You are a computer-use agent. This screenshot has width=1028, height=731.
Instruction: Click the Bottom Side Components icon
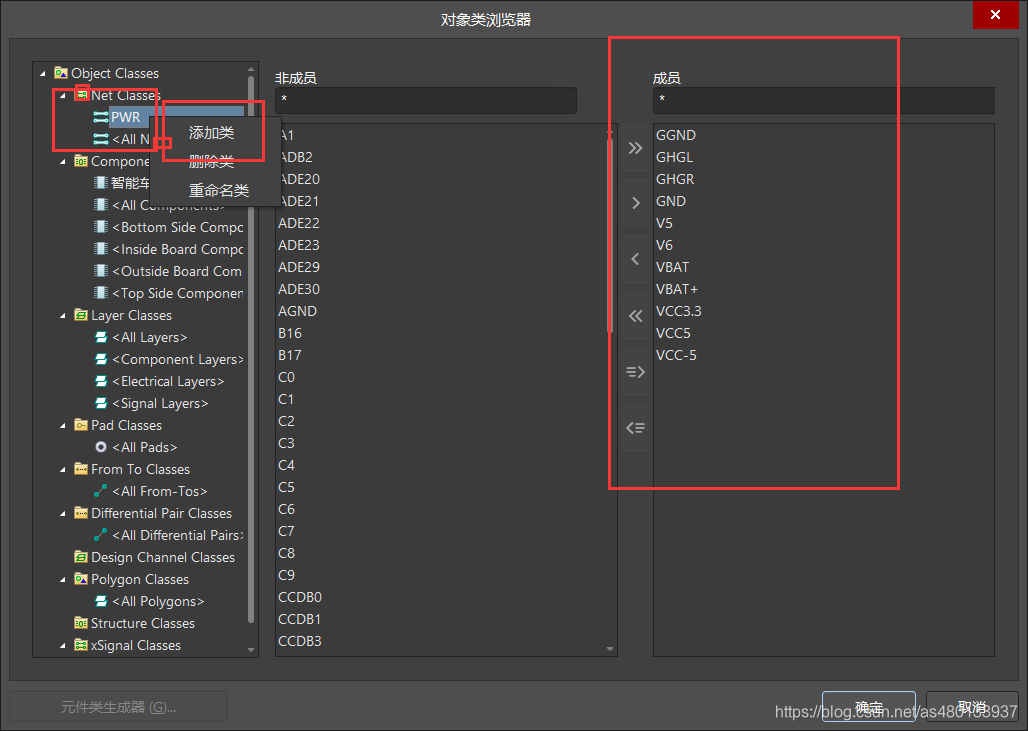[x=100, y=227]
